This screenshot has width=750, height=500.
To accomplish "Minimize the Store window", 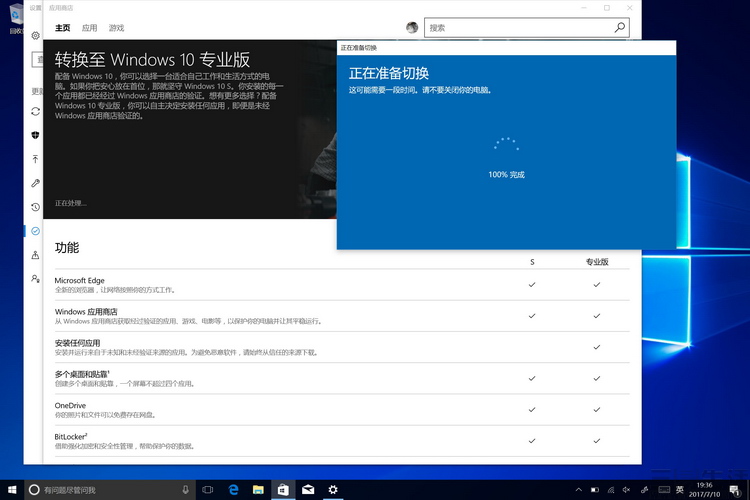I will point(584,8).
